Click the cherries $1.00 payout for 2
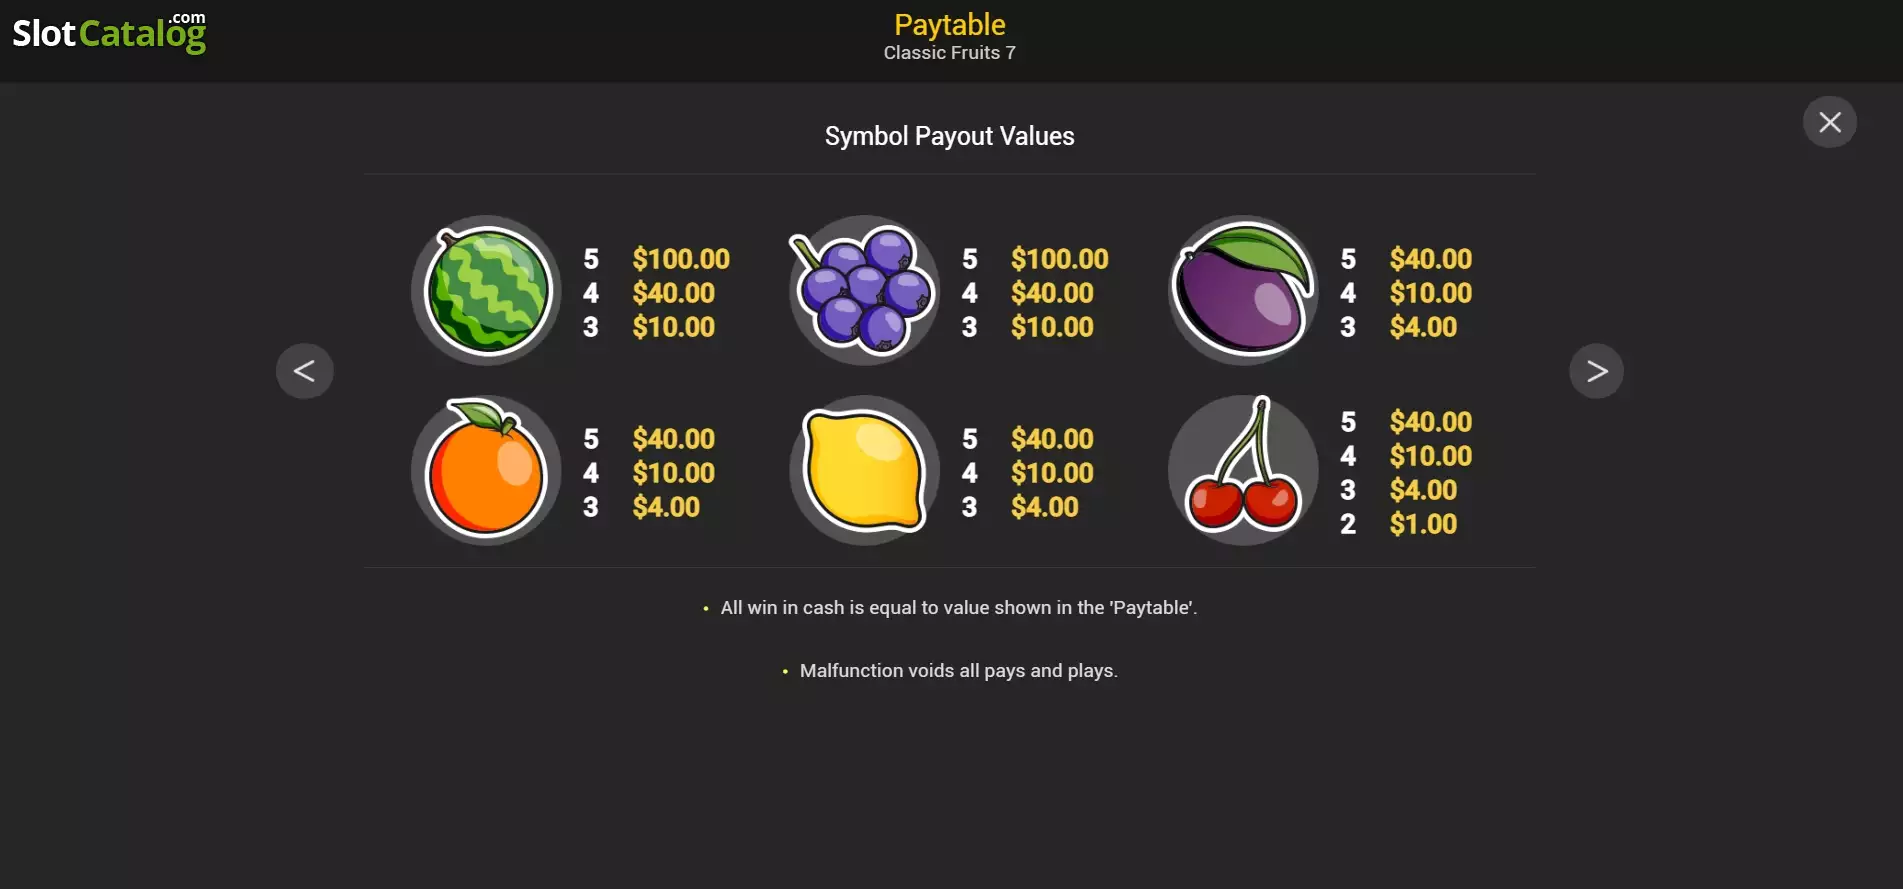The width and height of the screenshot is (1903, 889). tap(1423, 524)
